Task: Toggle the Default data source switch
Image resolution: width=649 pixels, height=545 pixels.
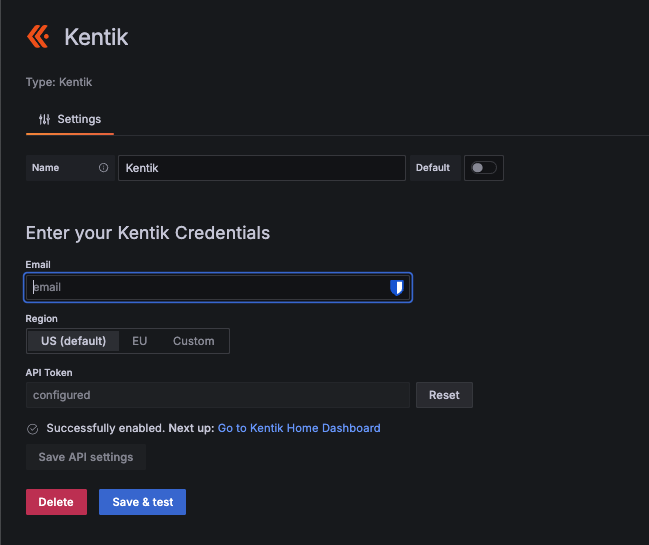Action: (x=483, y=168)
